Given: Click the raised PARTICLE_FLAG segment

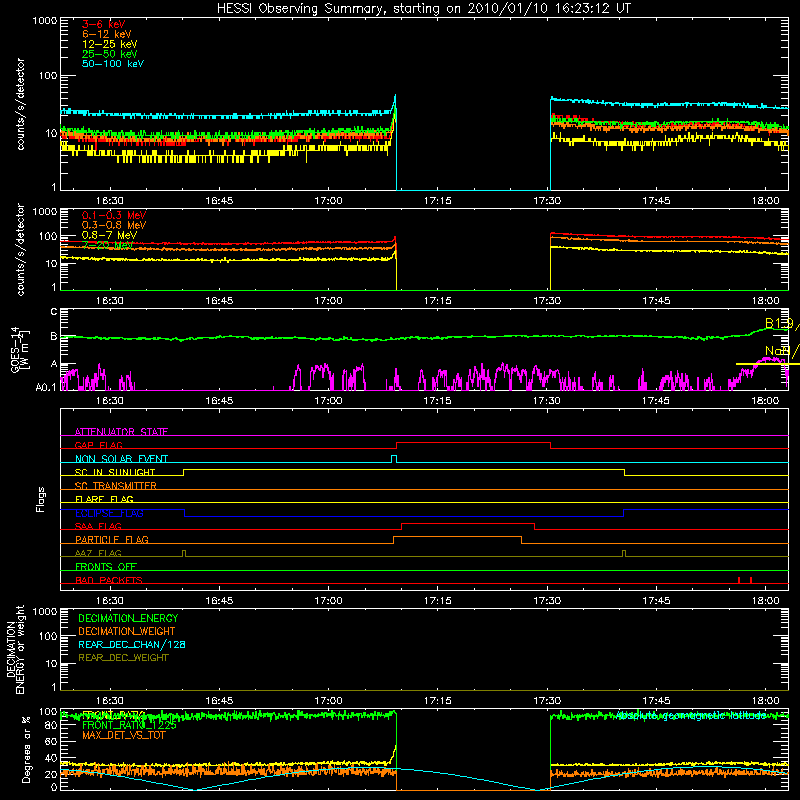Looking at the screenshot, I should click(x=457, y=537).
